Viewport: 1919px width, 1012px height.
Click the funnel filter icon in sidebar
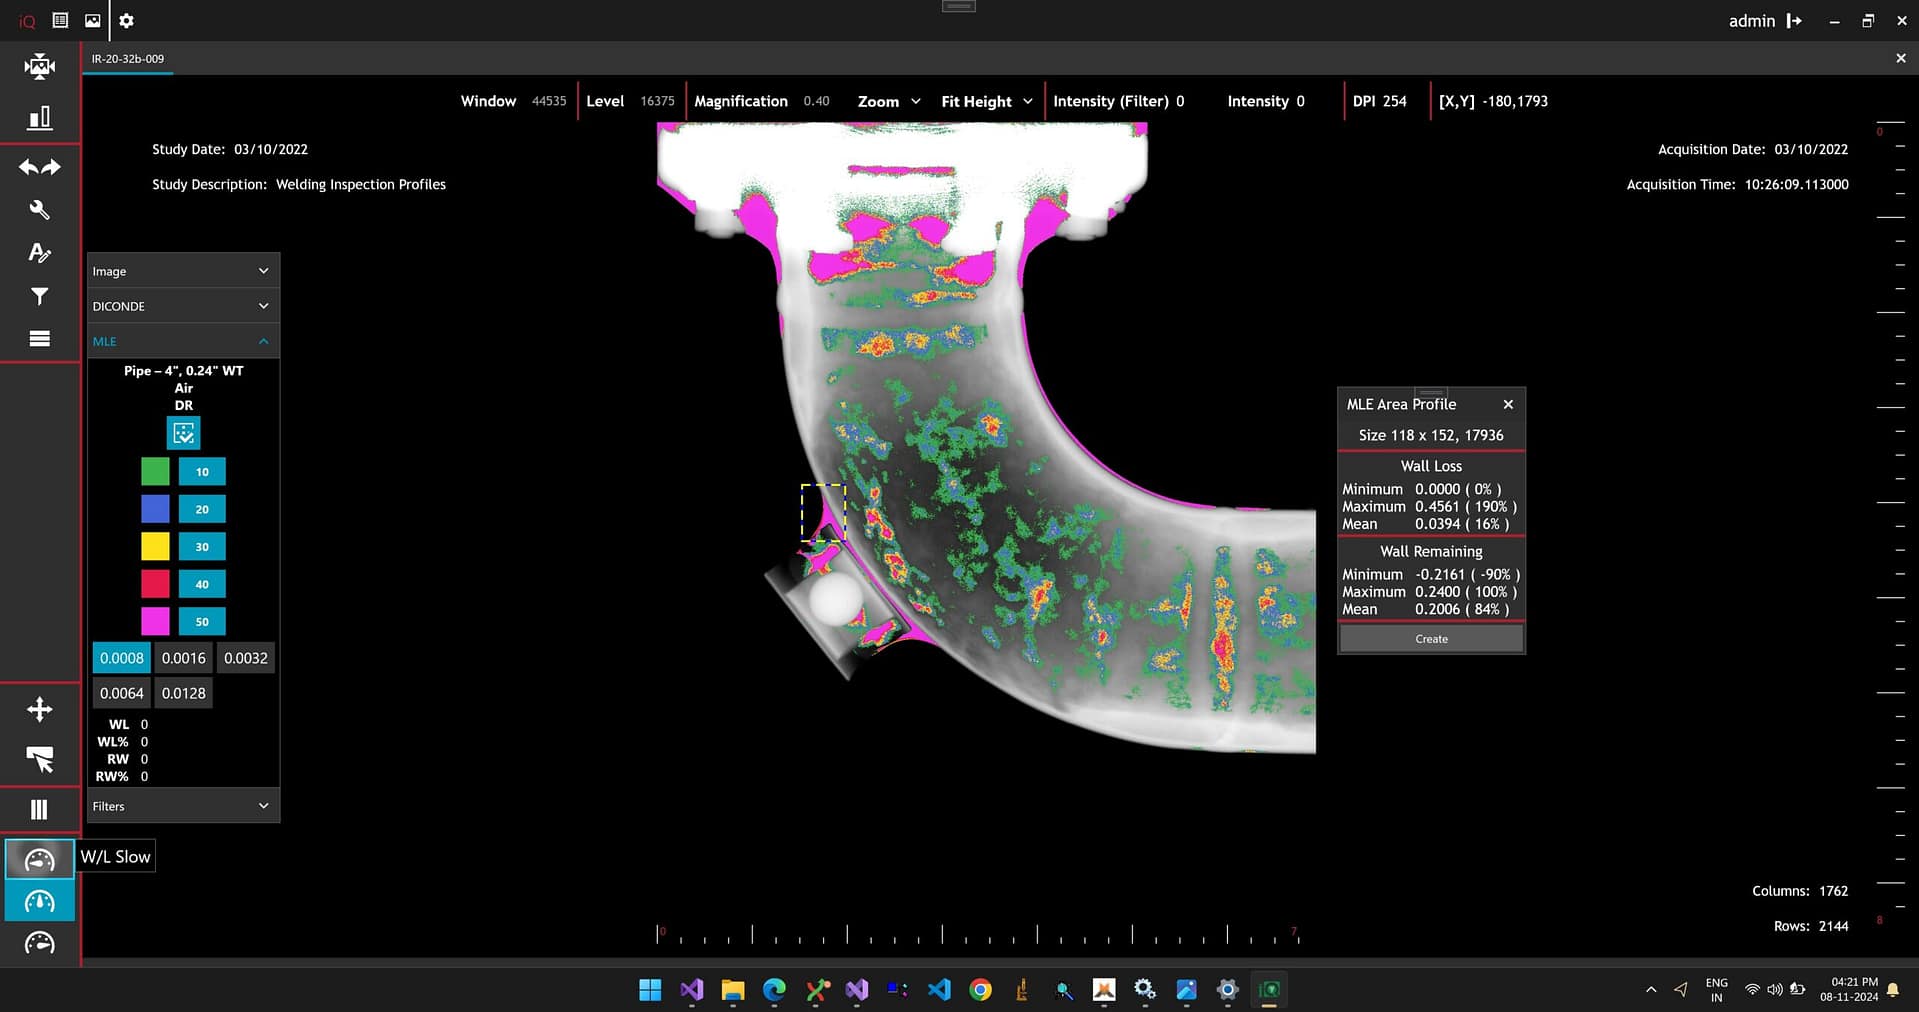point(40,296)
